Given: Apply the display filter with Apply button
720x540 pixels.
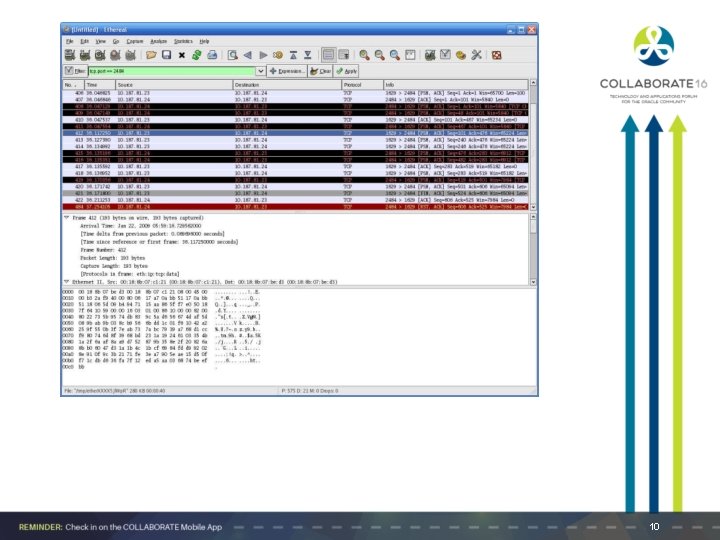Looking at the screenshot, I should [x=346, y=71].
